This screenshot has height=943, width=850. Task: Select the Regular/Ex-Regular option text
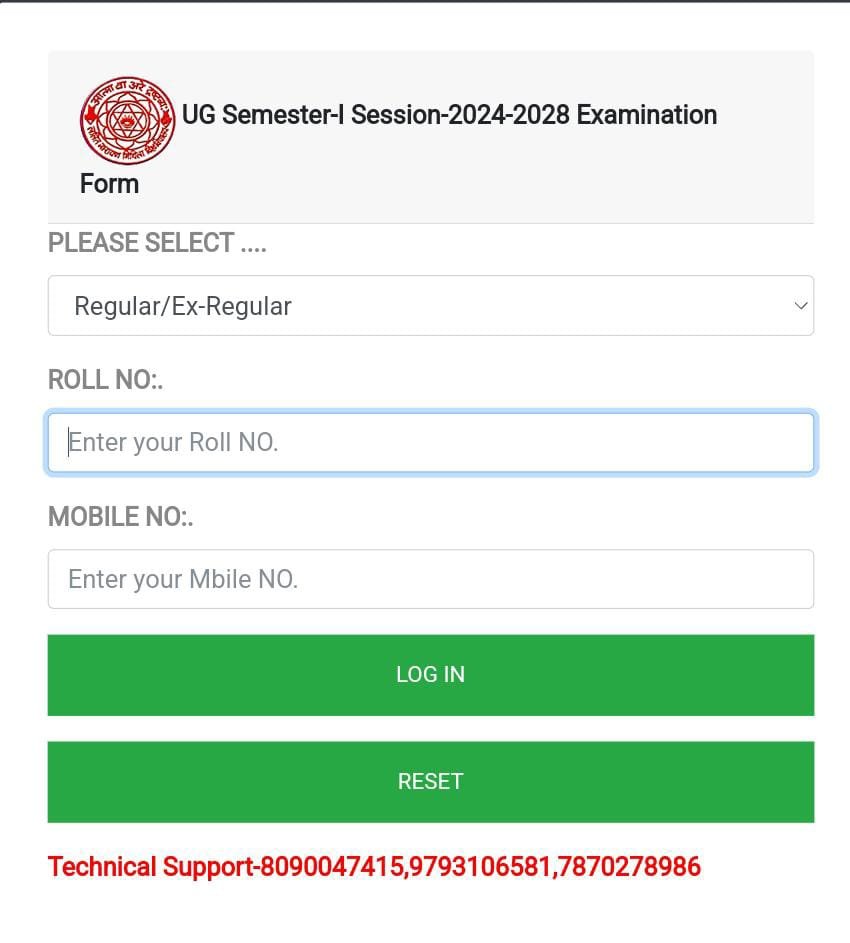coord(183,306)
